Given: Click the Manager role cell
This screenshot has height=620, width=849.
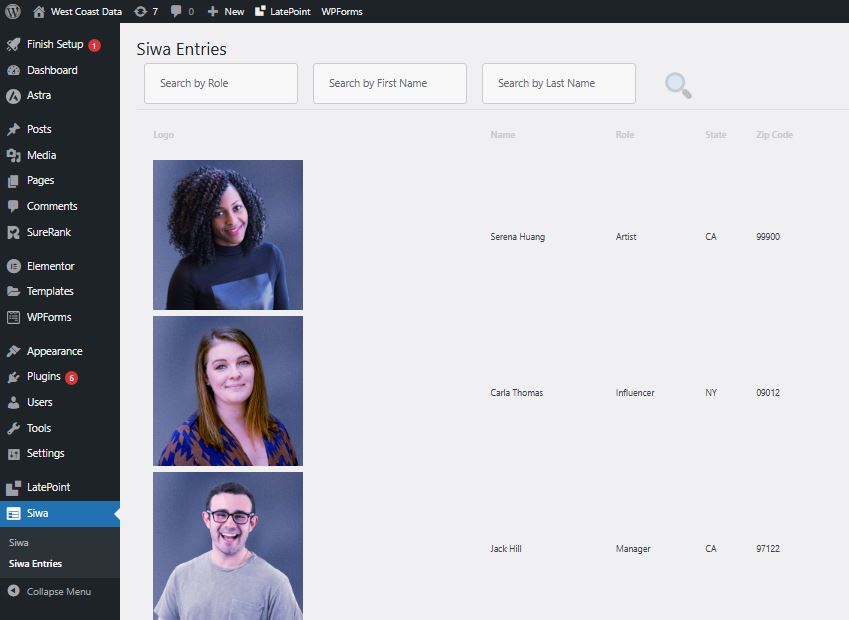Looking at the screenshot, I should [x=633, y=549].
